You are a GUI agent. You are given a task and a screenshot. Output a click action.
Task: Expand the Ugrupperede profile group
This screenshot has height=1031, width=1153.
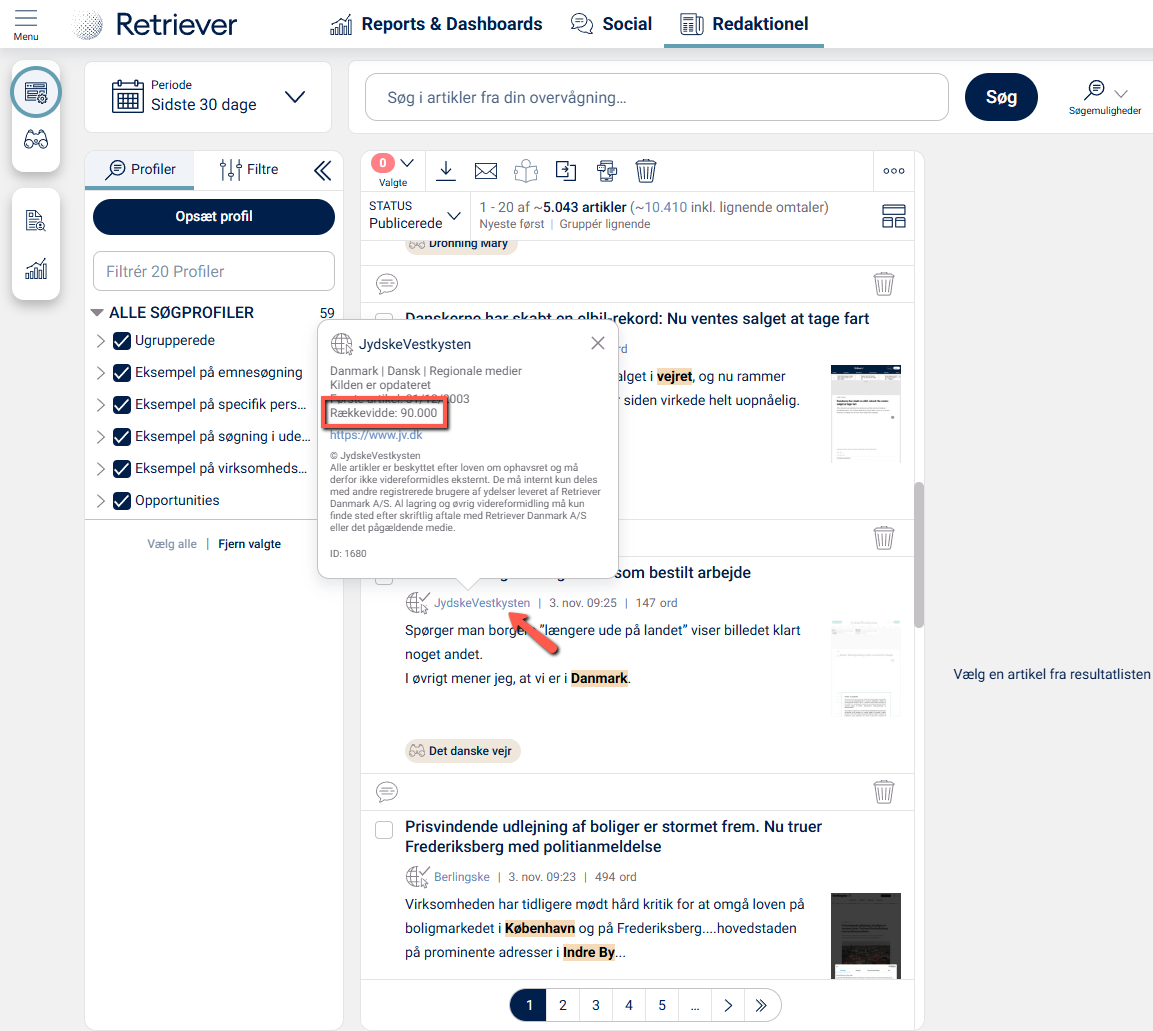pos(101,340)
